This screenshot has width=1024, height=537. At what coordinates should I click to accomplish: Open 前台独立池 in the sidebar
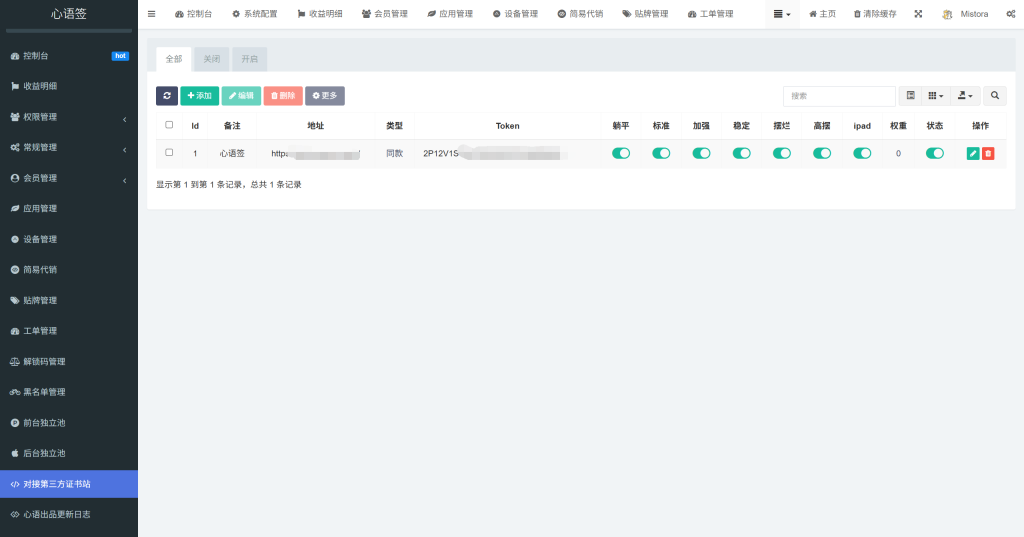pyautogui.click(x=69, y=423)
